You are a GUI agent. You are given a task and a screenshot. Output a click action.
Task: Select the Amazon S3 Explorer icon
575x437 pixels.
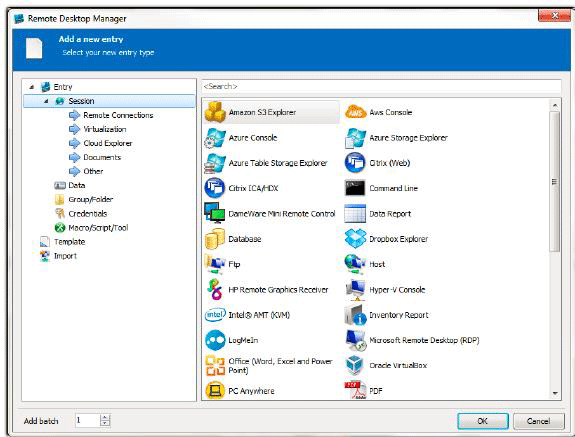coord(215,112)
